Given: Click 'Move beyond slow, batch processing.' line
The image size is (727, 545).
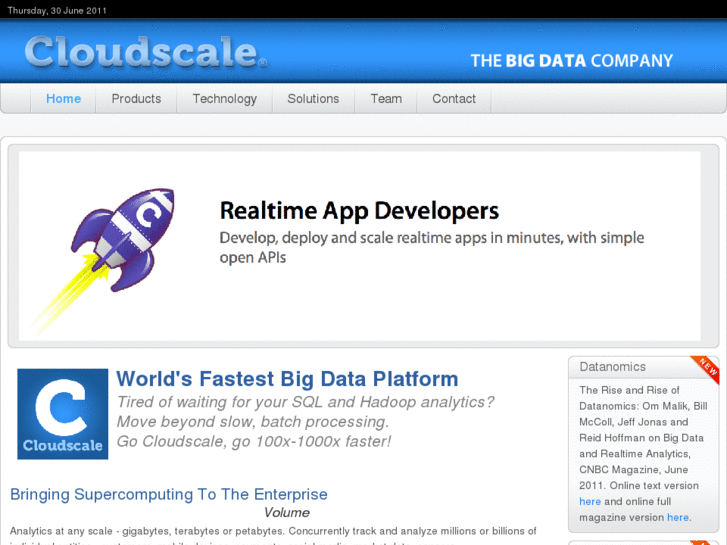Looking at the screenshot, I should point(253,422).
